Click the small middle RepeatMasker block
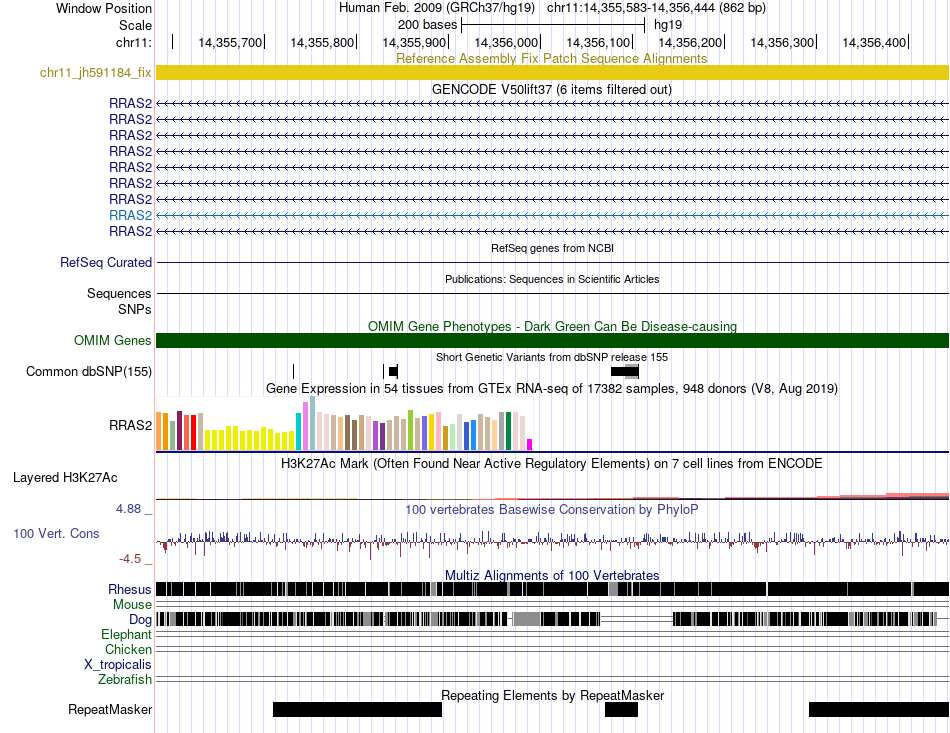Viewport: 950px width, 733px height. pos(622,709)
